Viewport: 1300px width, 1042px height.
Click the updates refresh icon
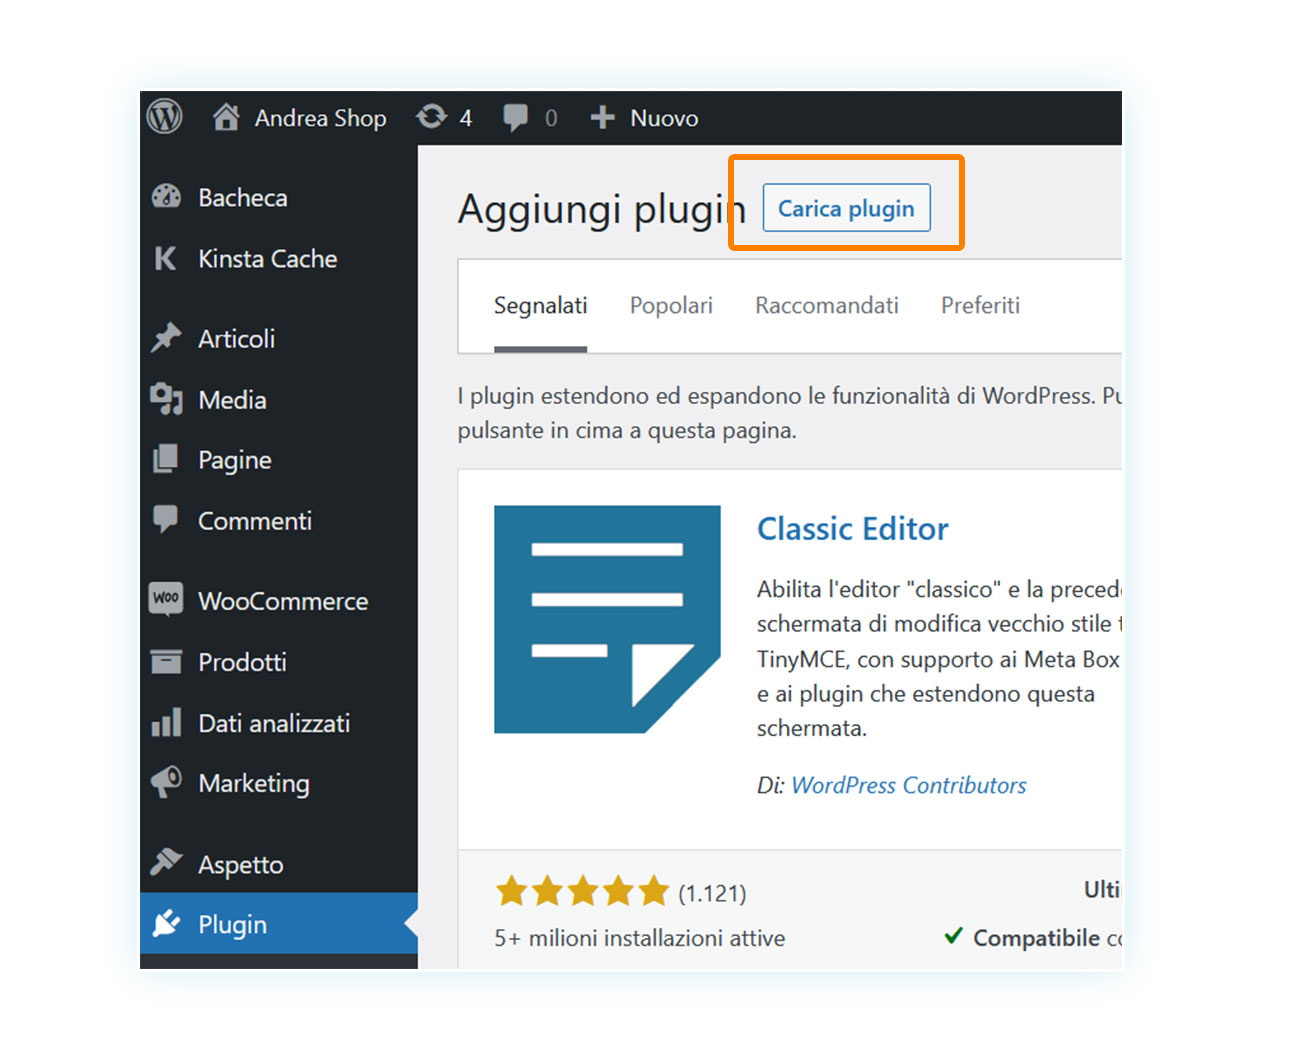coord(431,117)
